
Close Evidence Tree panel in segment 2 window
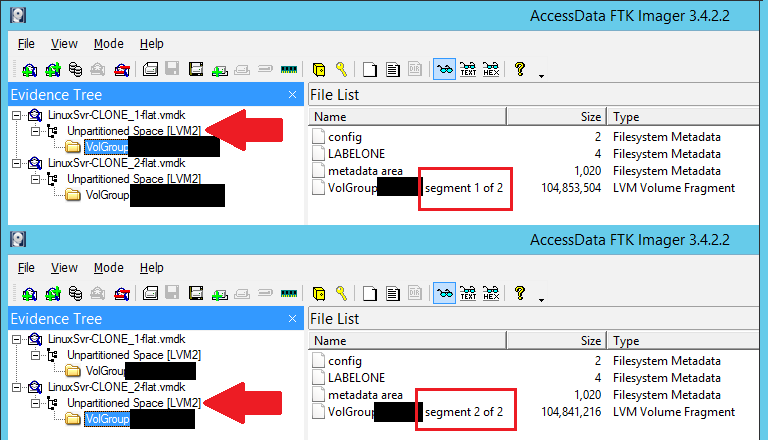coord(292,318)
